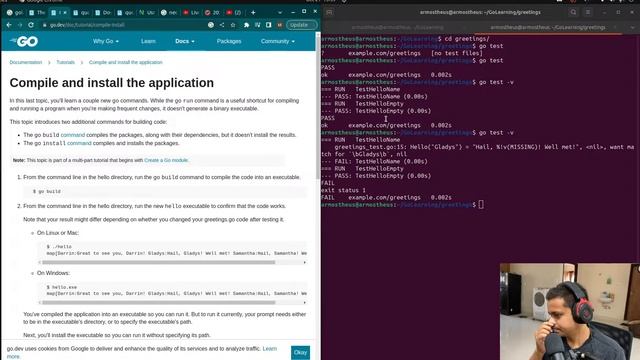Image resolution: width=640 pixels, height=360 pixels.
Task: Go back in Chrome browser
Action: (x=9, y=25)
